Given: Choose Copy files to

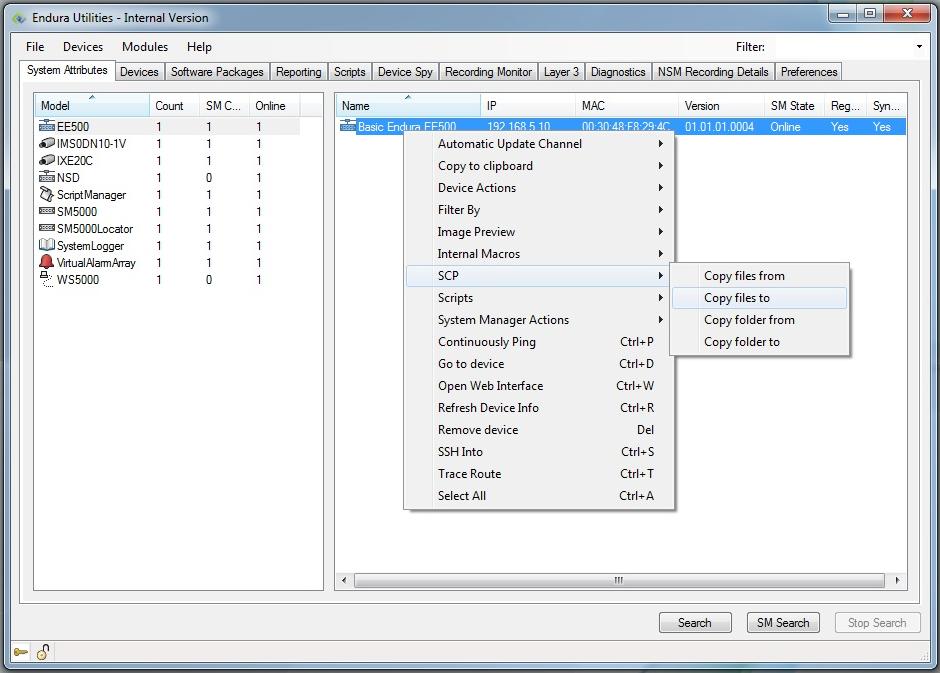Looking at the screenshot, I should (x=760, y=298).
